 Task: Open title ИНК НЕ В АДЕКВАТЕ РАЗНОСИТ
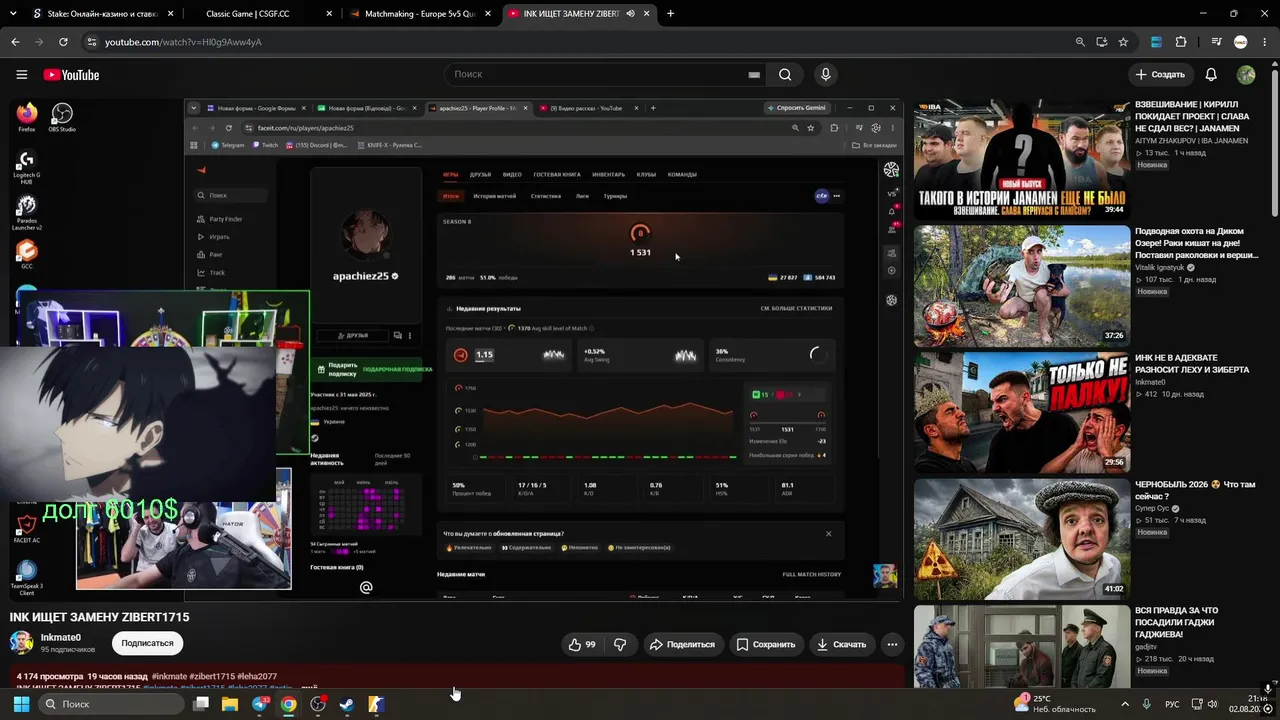(1192, 364)
